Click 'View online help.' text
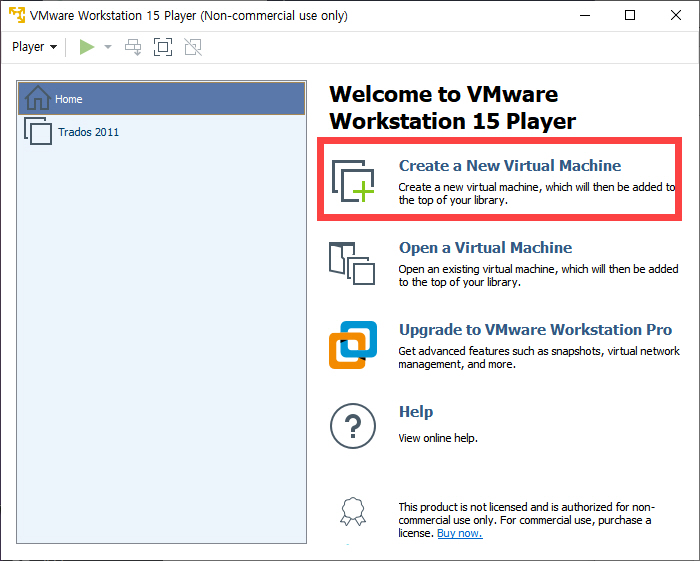 click(438, 438)
